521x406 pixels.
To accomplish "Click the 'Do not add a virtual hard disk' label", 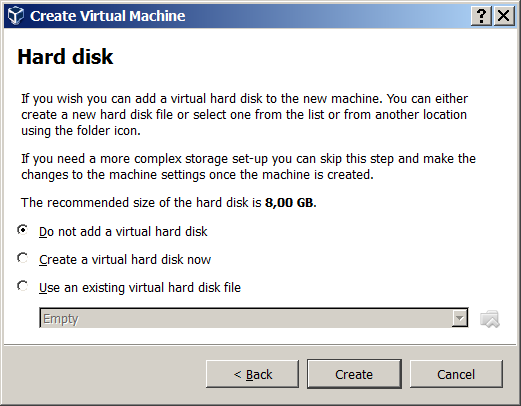I will click(x=123, y=231).
